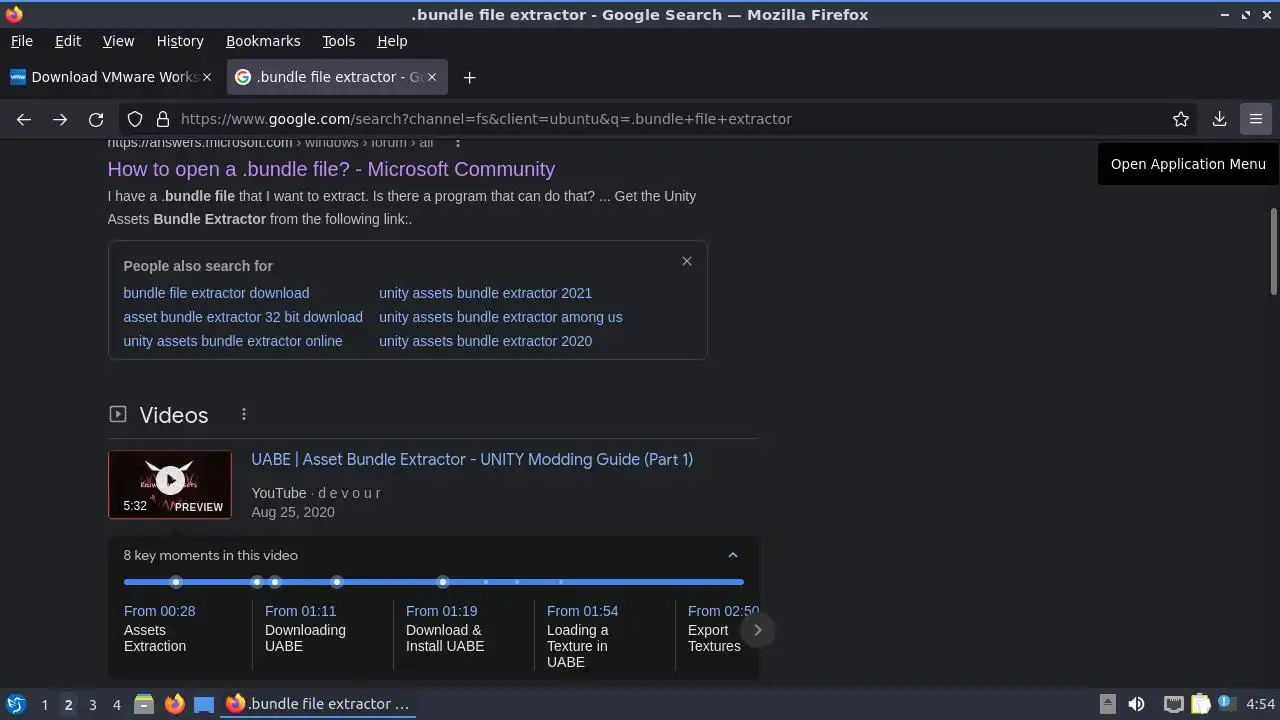
Task: Go forward to the next page
Action: [60, 119]
